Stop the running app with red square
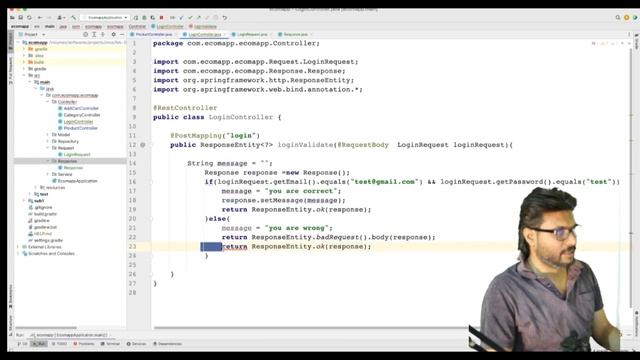The height and width of the screenshot is (360, 640). click(162, 18)
